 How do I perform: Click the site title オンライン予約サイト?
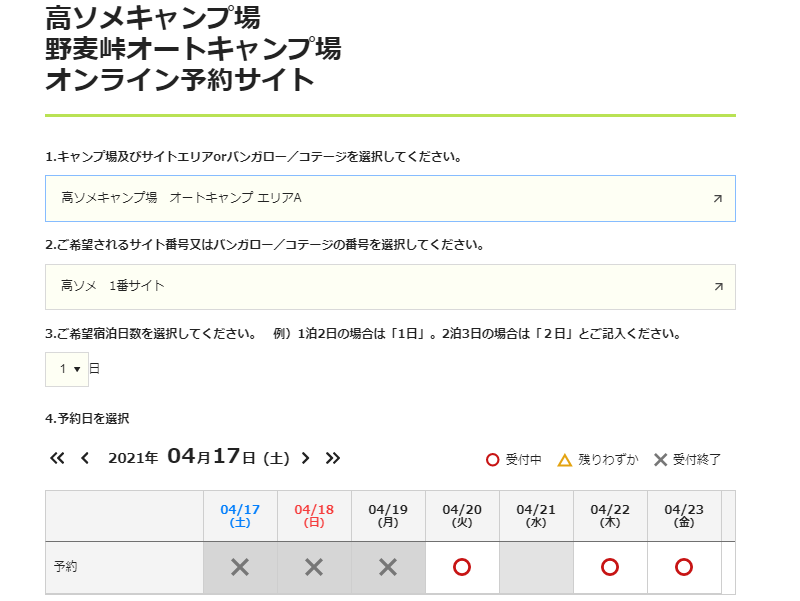pos(180,80)
